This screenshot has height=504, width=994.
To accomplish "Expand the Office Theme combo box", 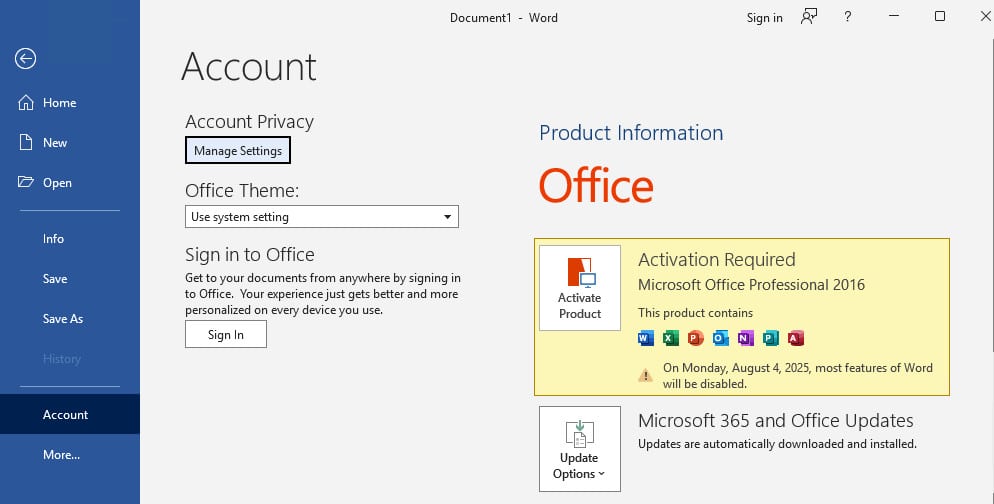I will coord(321,217).
